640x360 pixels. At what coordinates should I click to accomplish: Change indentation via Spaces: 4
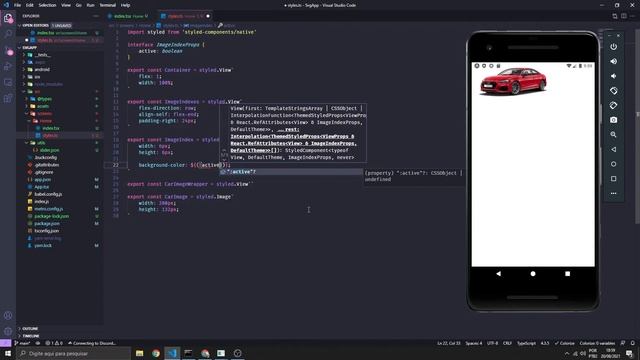coord(473,343)
